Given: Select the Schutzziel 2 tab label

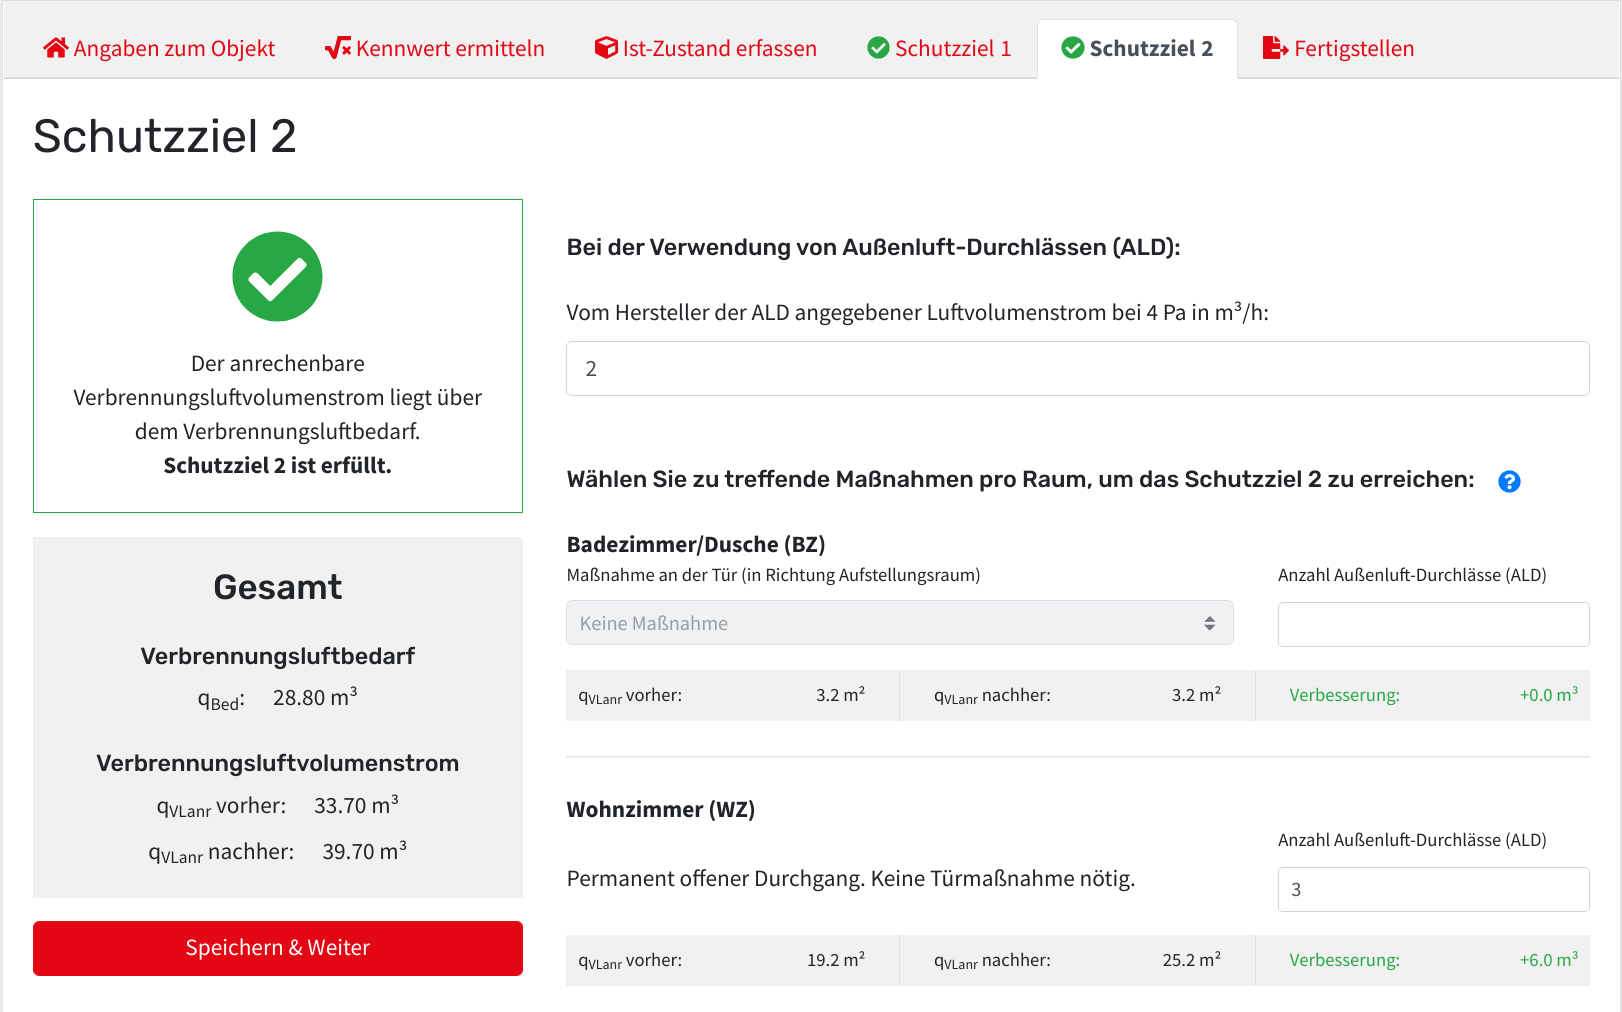Looking at the screenshot, I should click(x=1150, y=48).
